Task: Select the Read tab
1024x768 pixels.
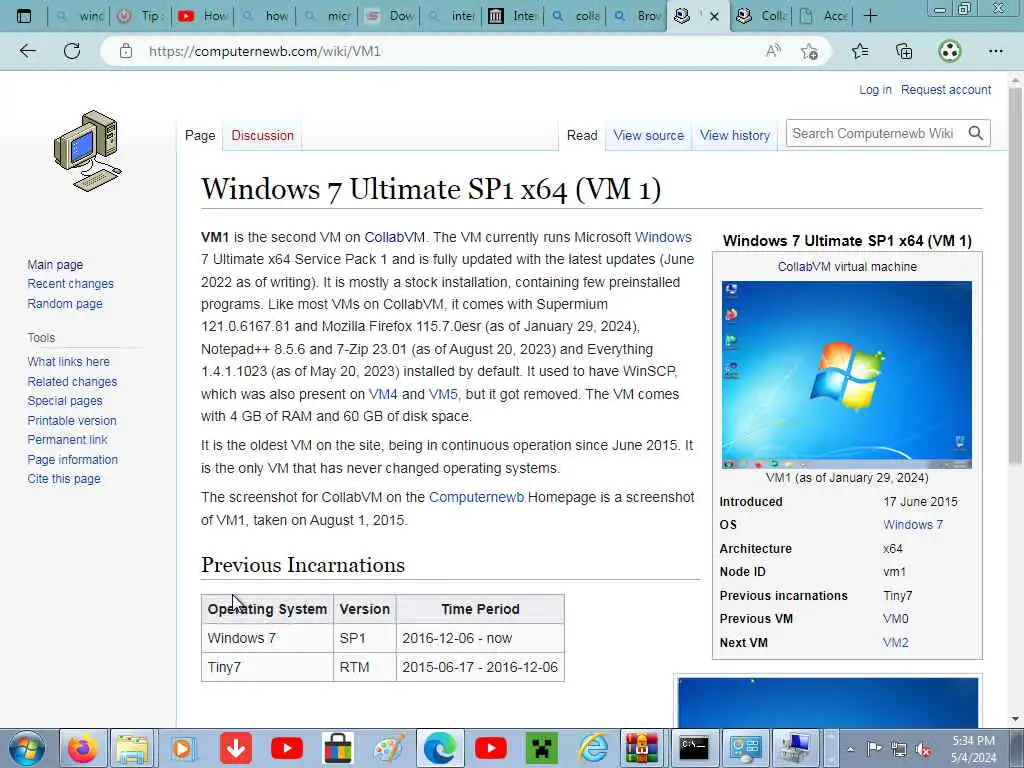Action: (582, 135)
